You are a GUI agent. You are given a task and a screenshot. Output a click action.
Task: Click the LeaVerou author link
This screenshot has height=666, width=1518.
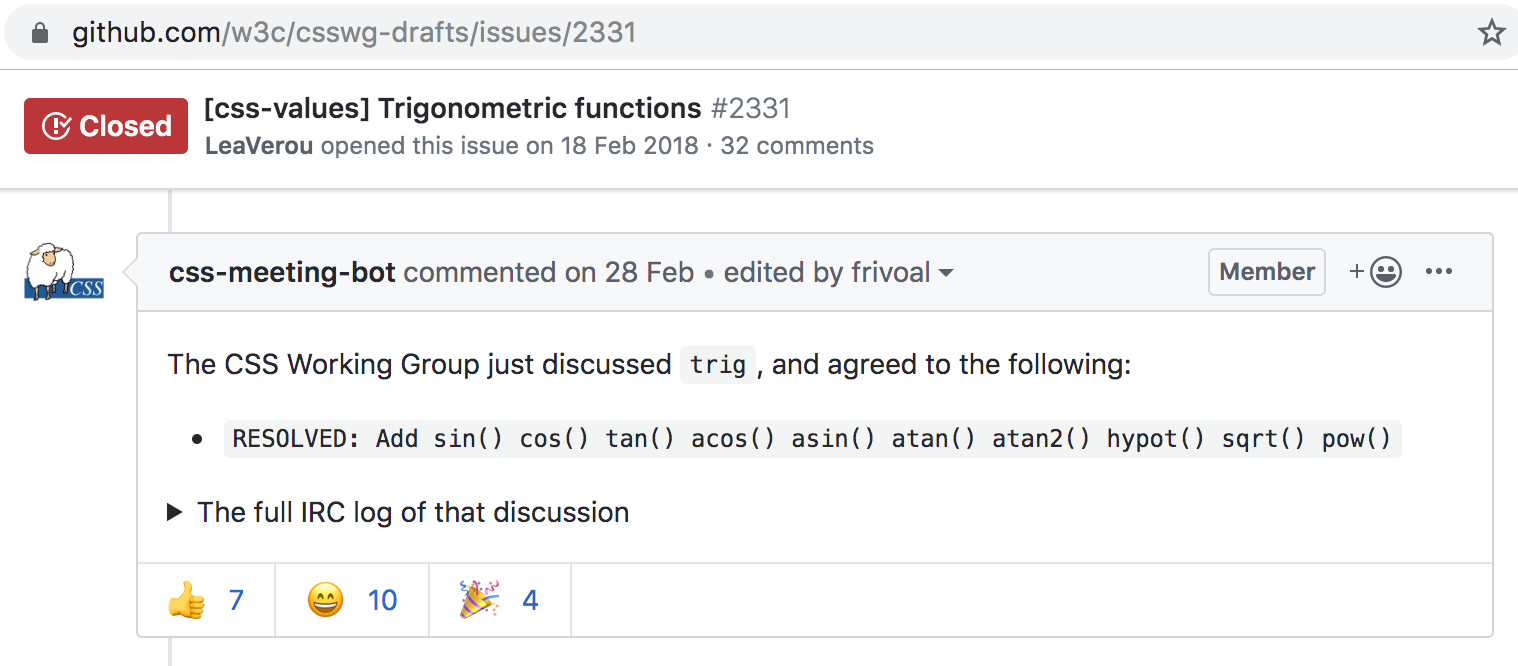259,146
